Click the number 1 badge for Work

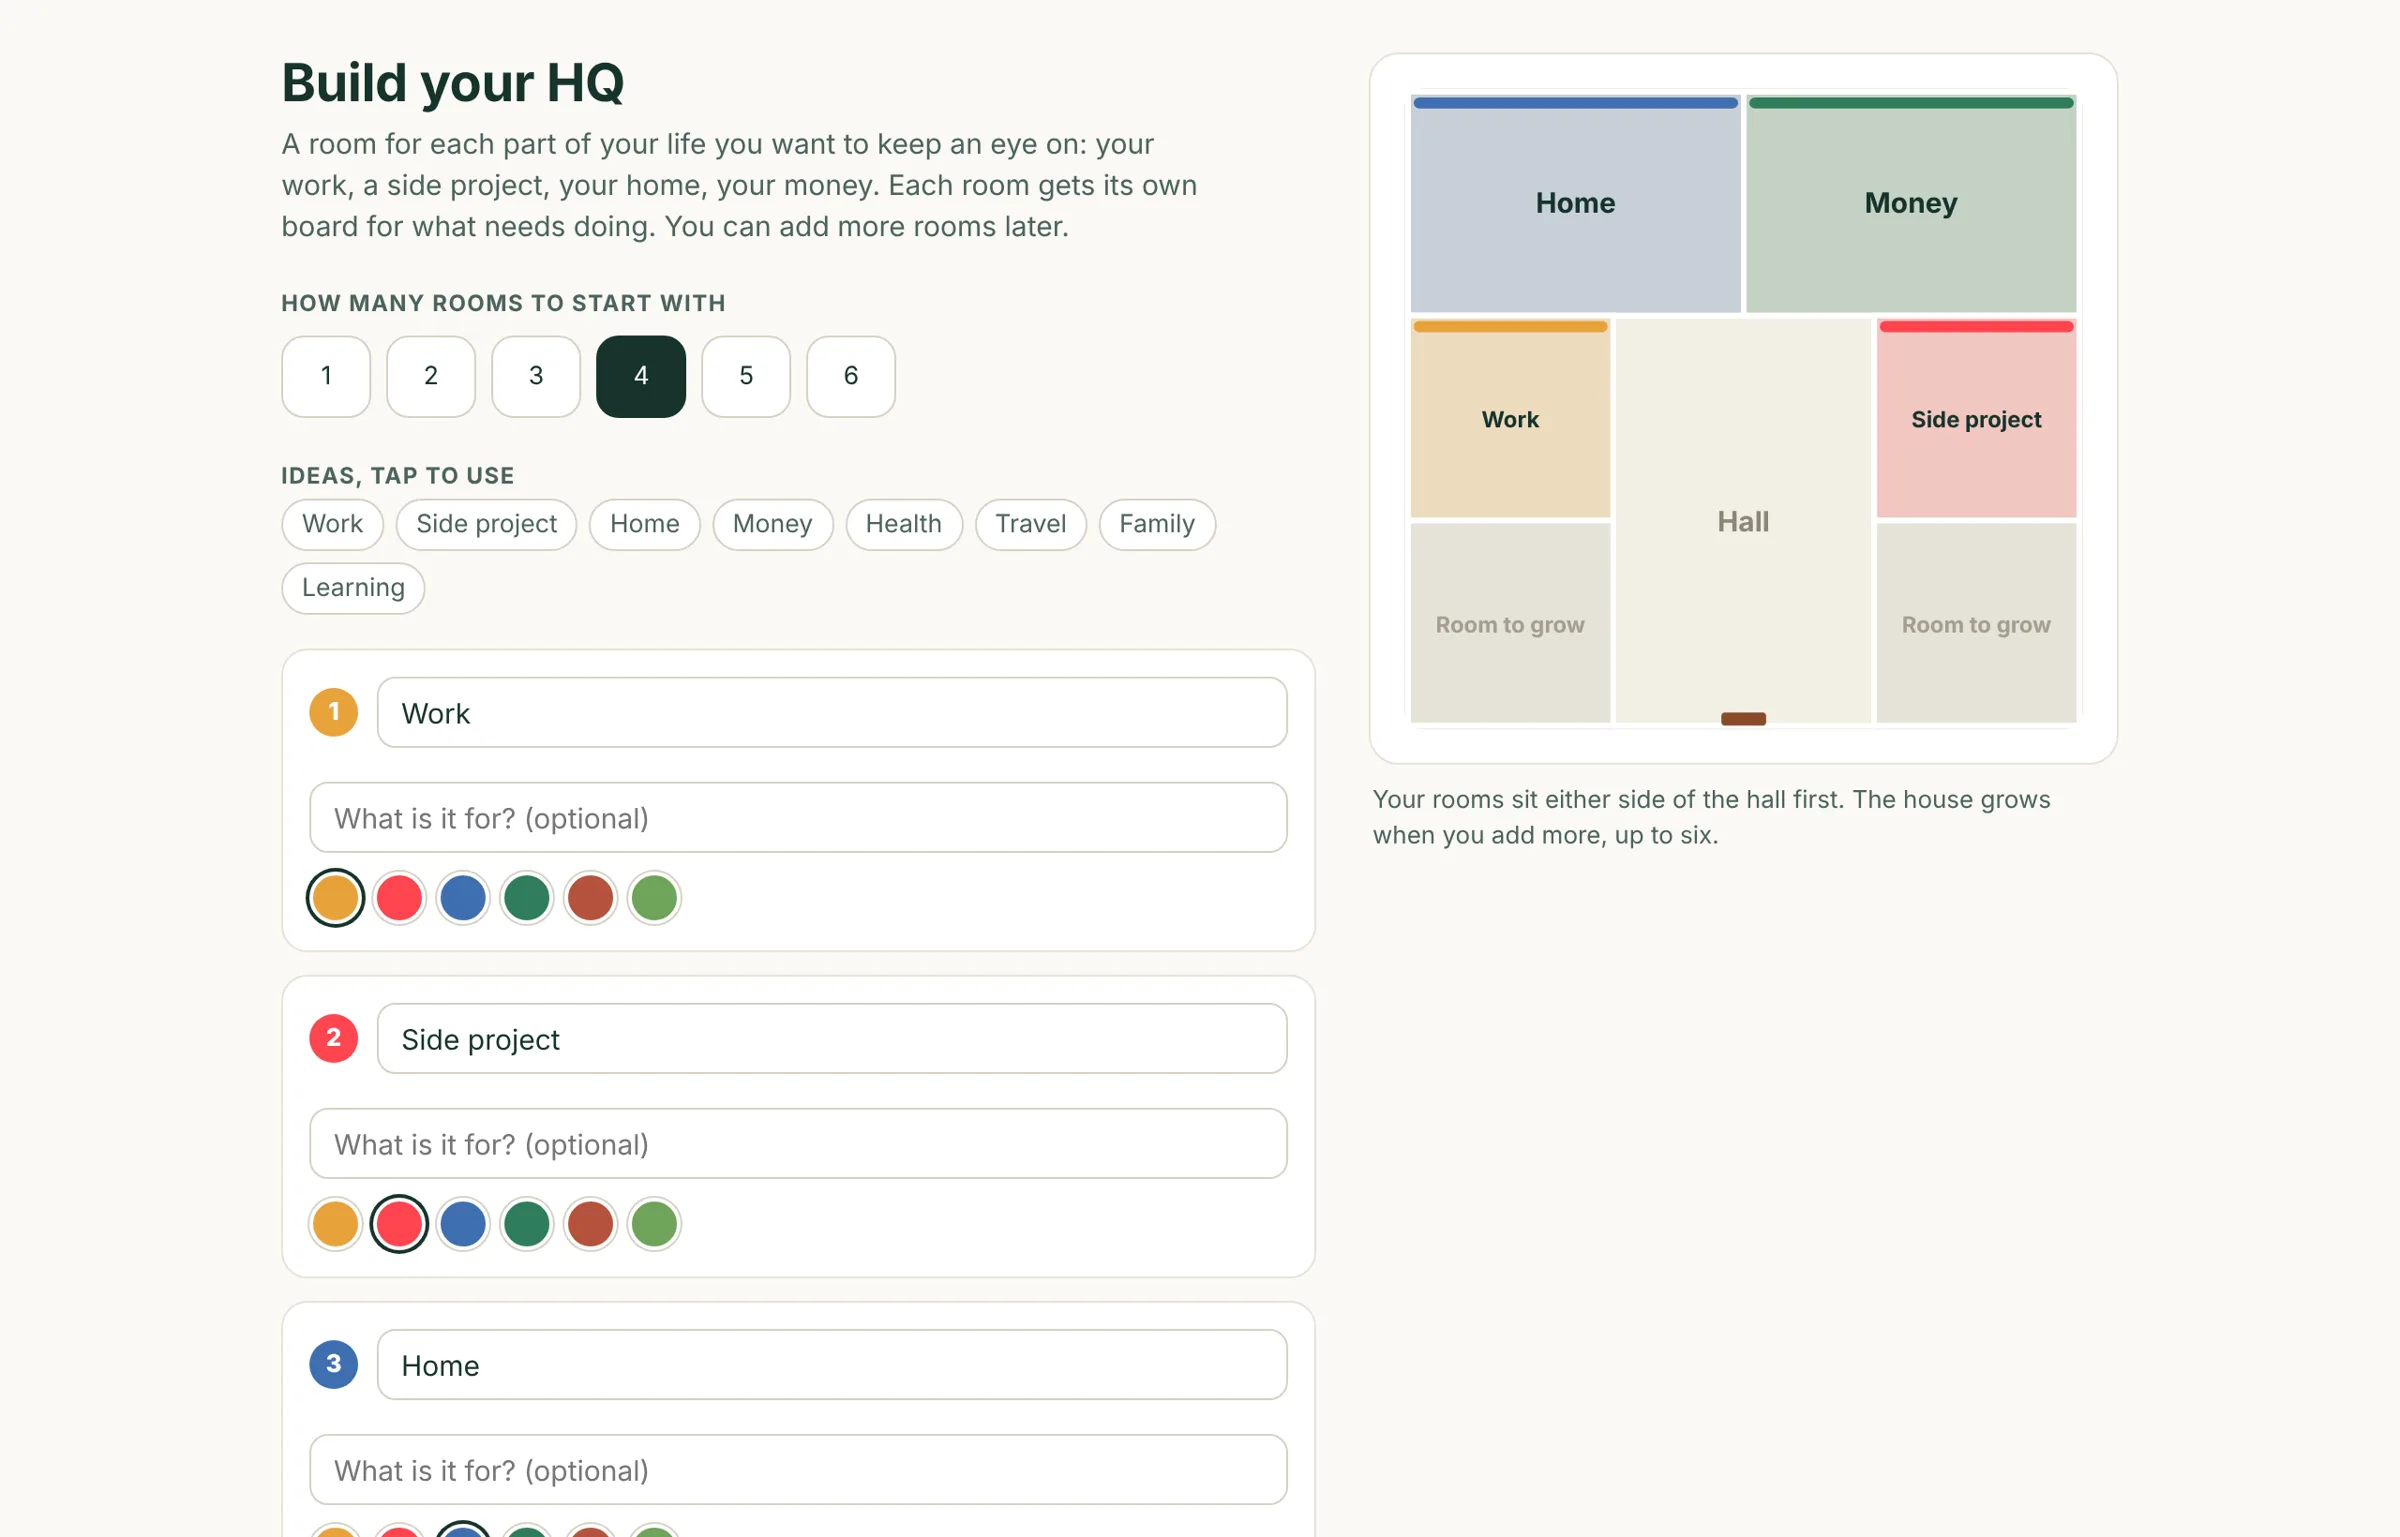[334, 713]
